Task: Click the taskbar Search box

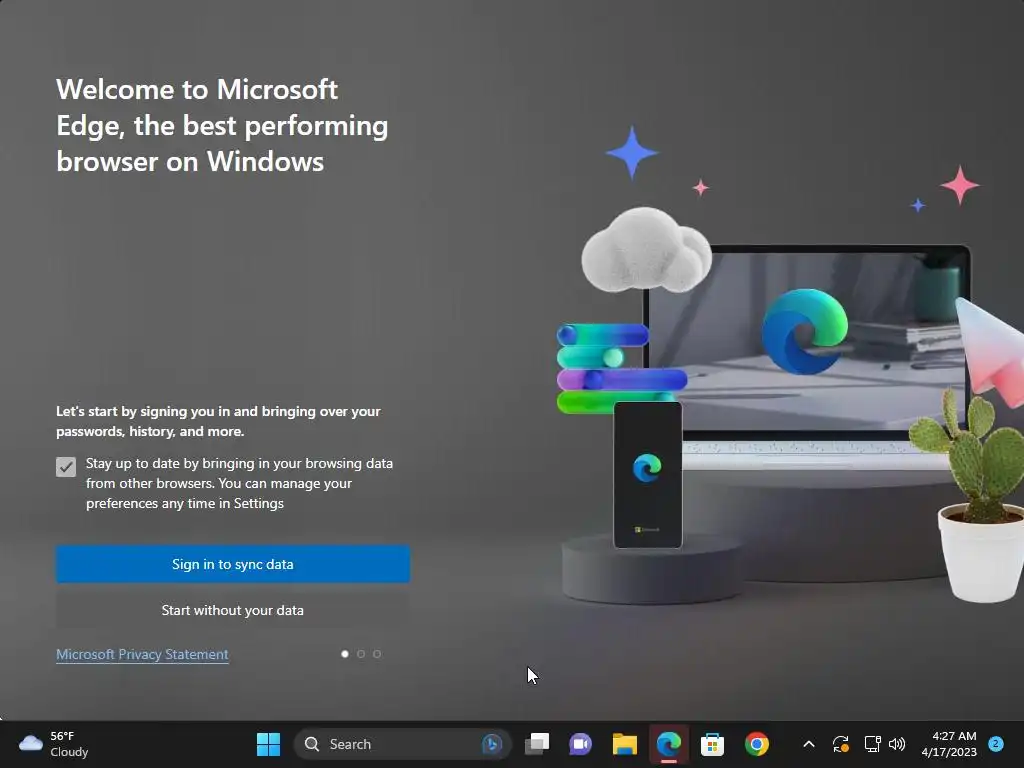Action: coord(402,744)
